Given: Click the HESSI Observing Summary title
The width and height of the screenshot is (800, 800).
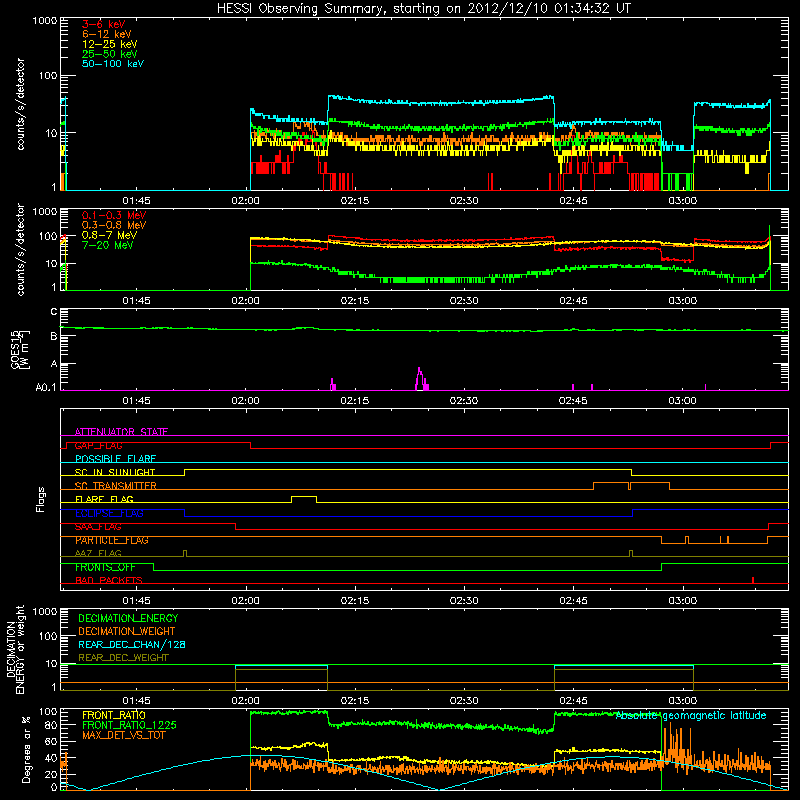Looking at the screenshot, I should [424, 8].
